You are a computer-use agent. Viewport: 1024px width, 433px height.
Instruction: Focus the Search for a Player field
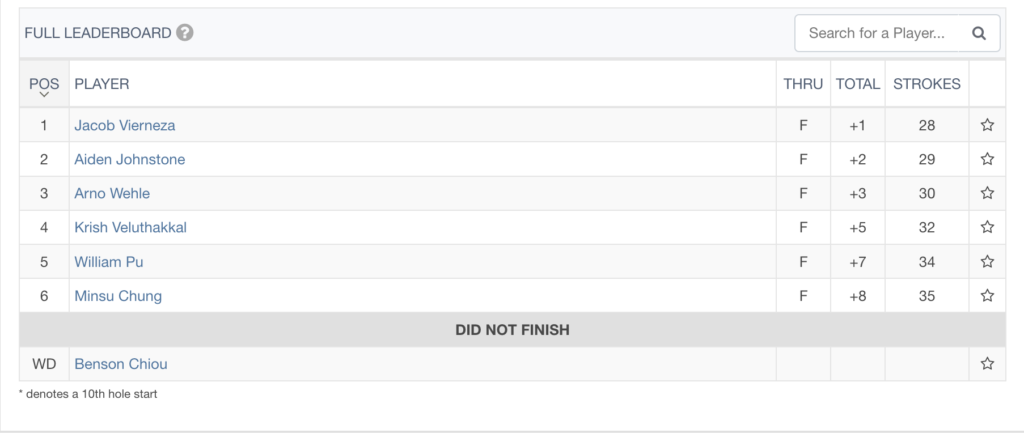876,33
